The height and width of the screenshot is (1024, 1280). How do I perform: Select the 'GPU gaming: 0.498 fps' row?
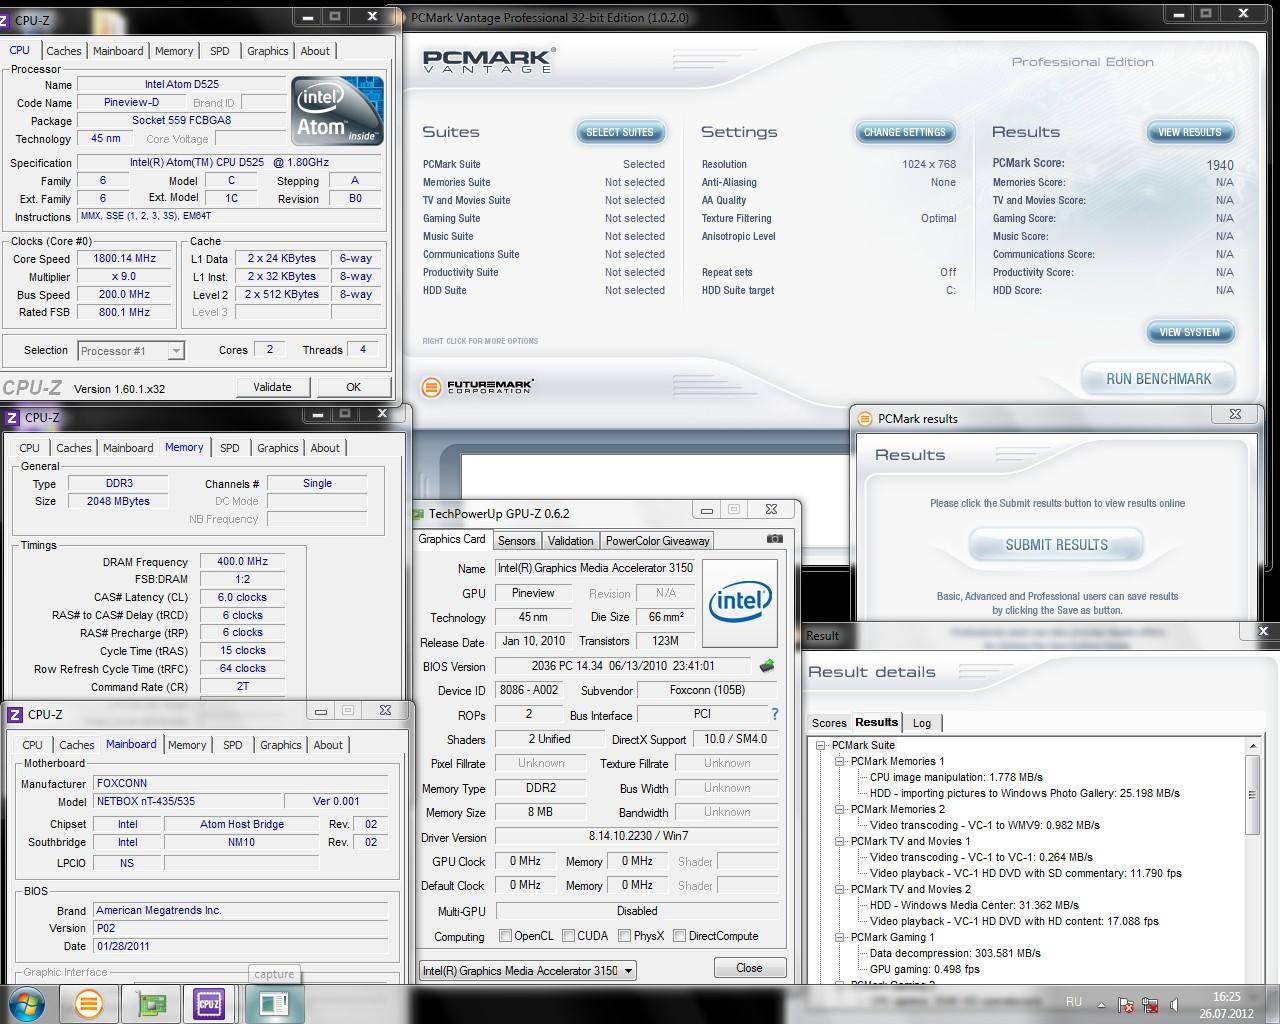point(925,969)
